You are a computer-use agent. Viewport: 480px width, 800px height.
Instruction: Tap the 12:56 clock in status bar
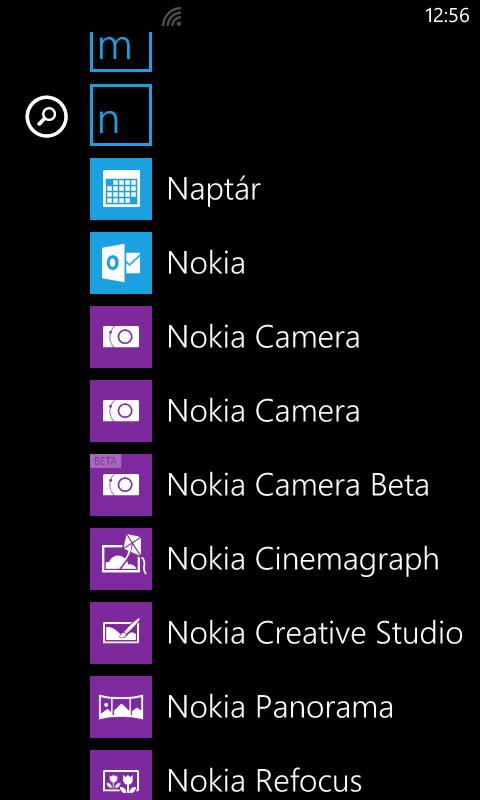pos(447,16)
